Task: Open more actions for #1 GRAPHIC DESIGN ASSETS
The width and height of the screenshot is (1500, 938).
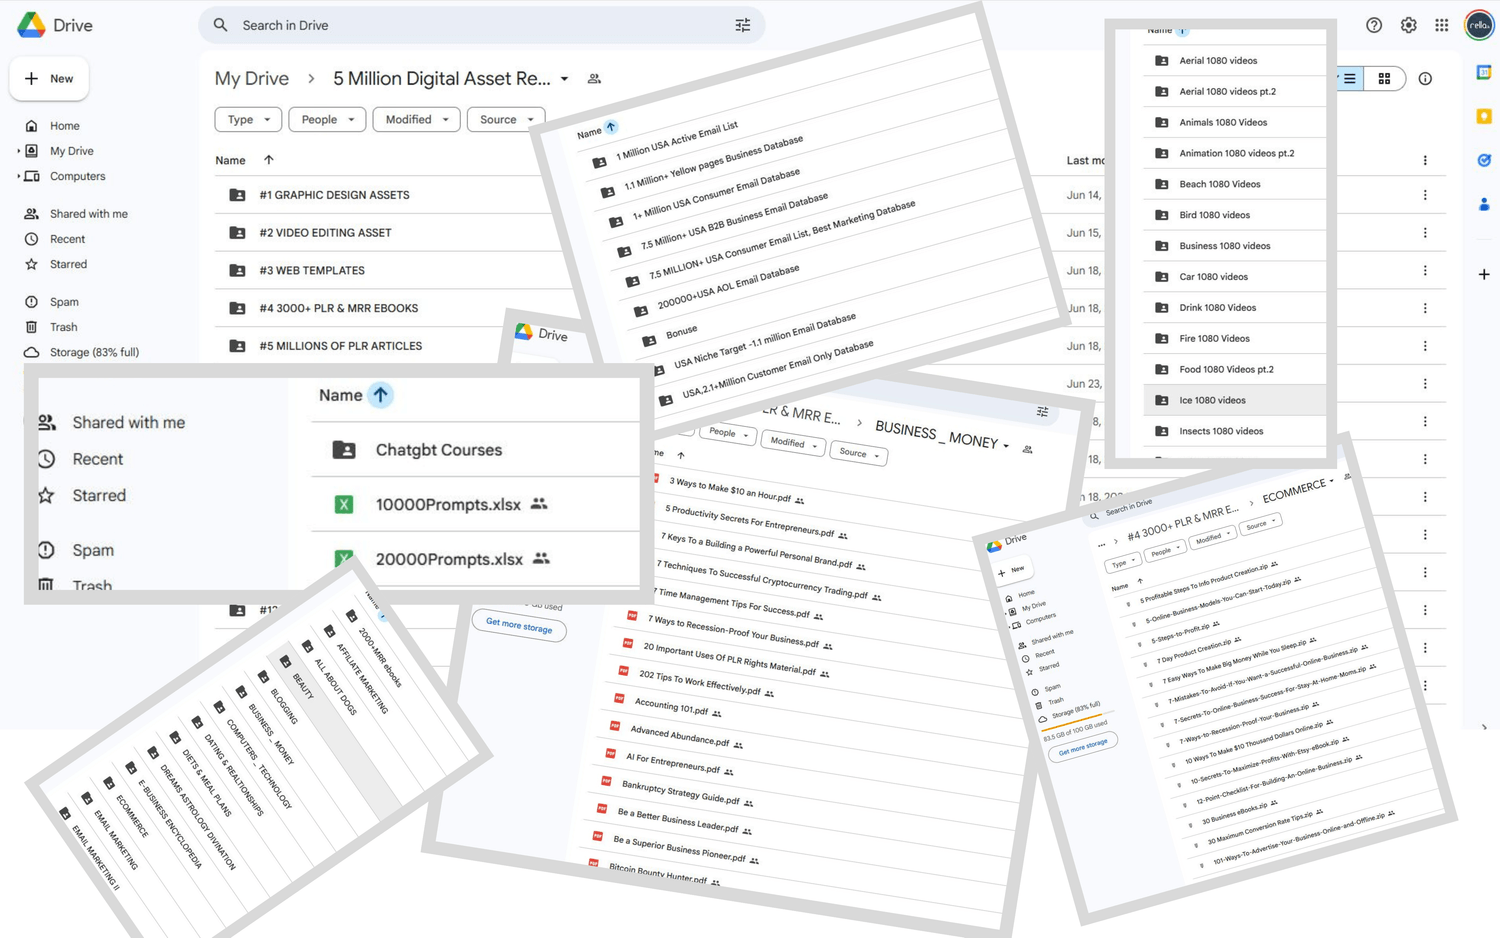Action: [1425, 195]
